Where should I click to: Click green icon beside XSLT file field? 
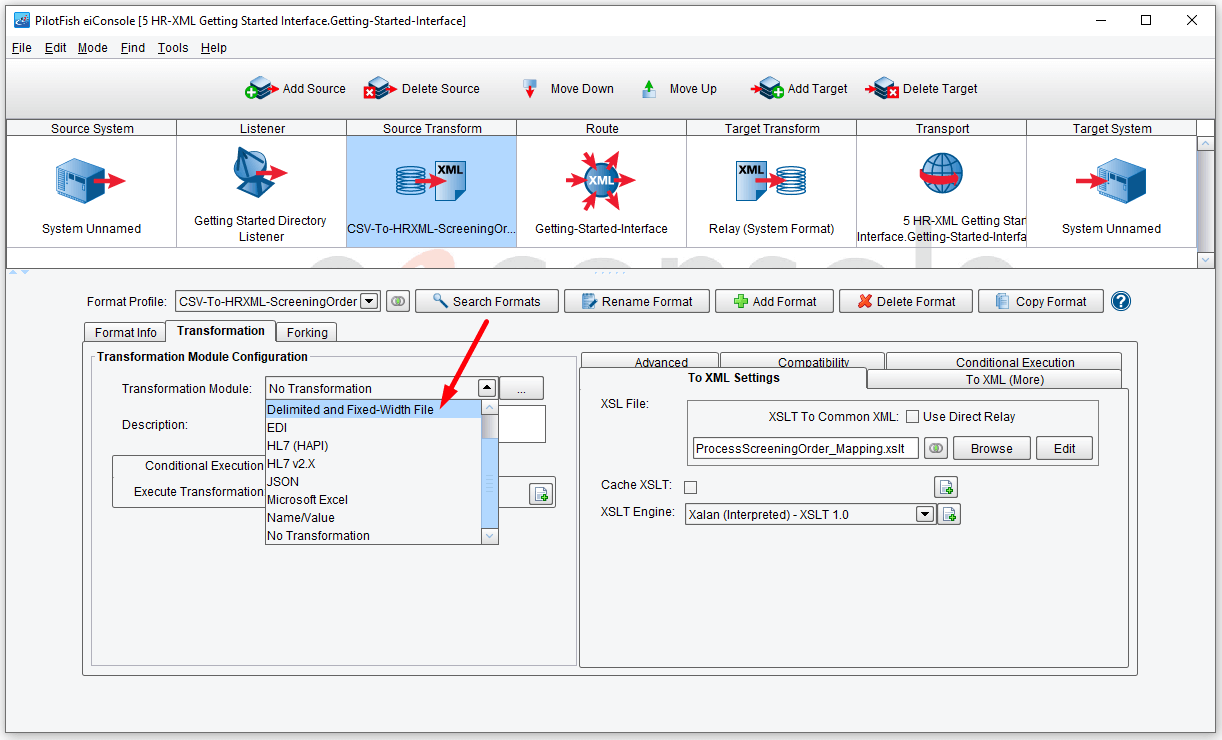point(935,448)
